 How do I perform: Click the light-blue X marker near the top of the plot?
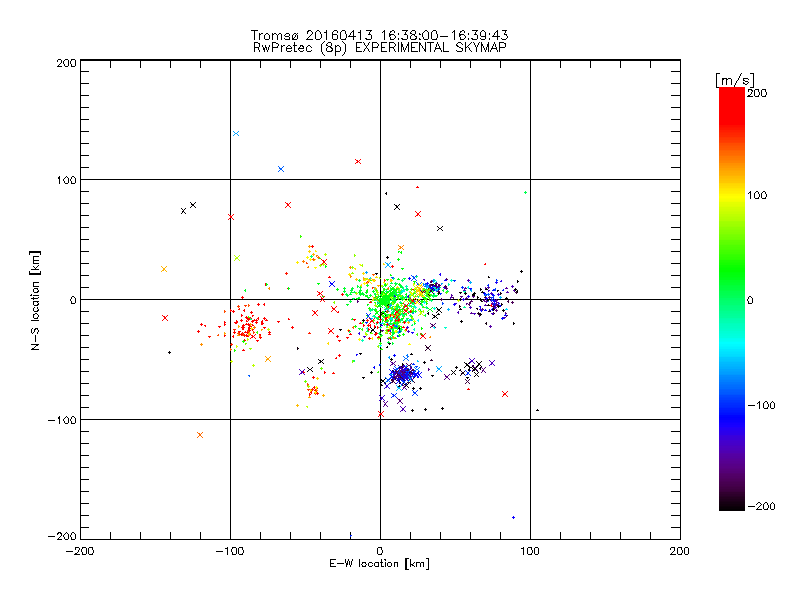pyautogui.click(x=236, y=134)
